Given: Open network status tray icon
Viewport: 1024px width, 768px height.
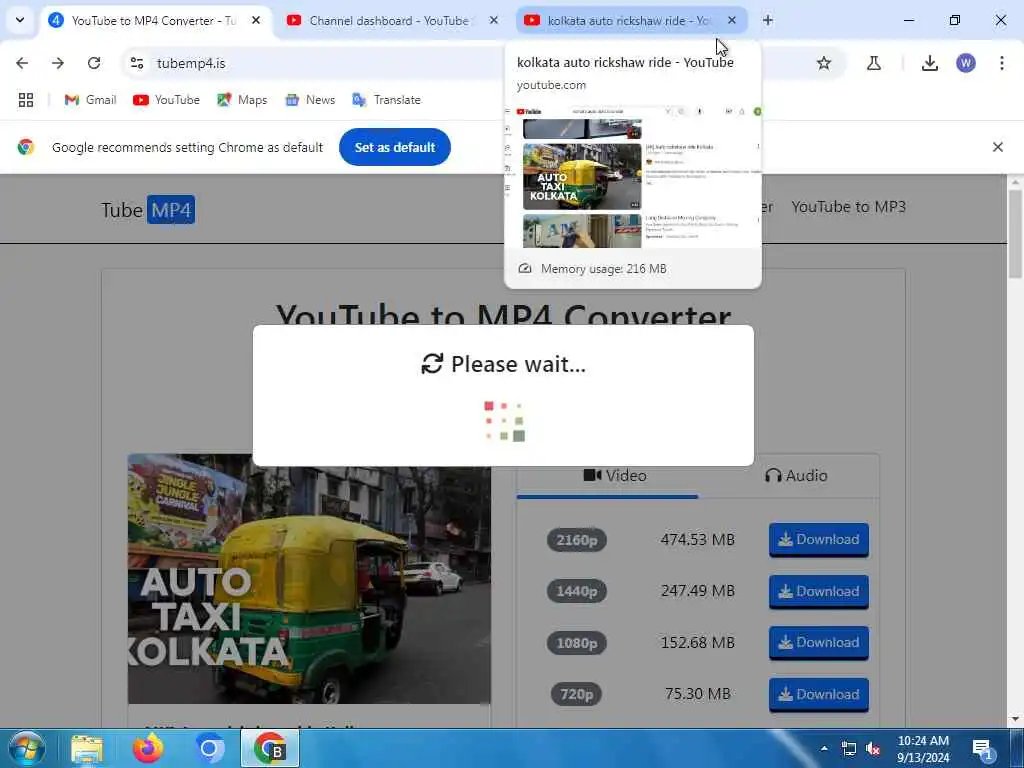Looking at the screenshot, I should pos(848,748).
